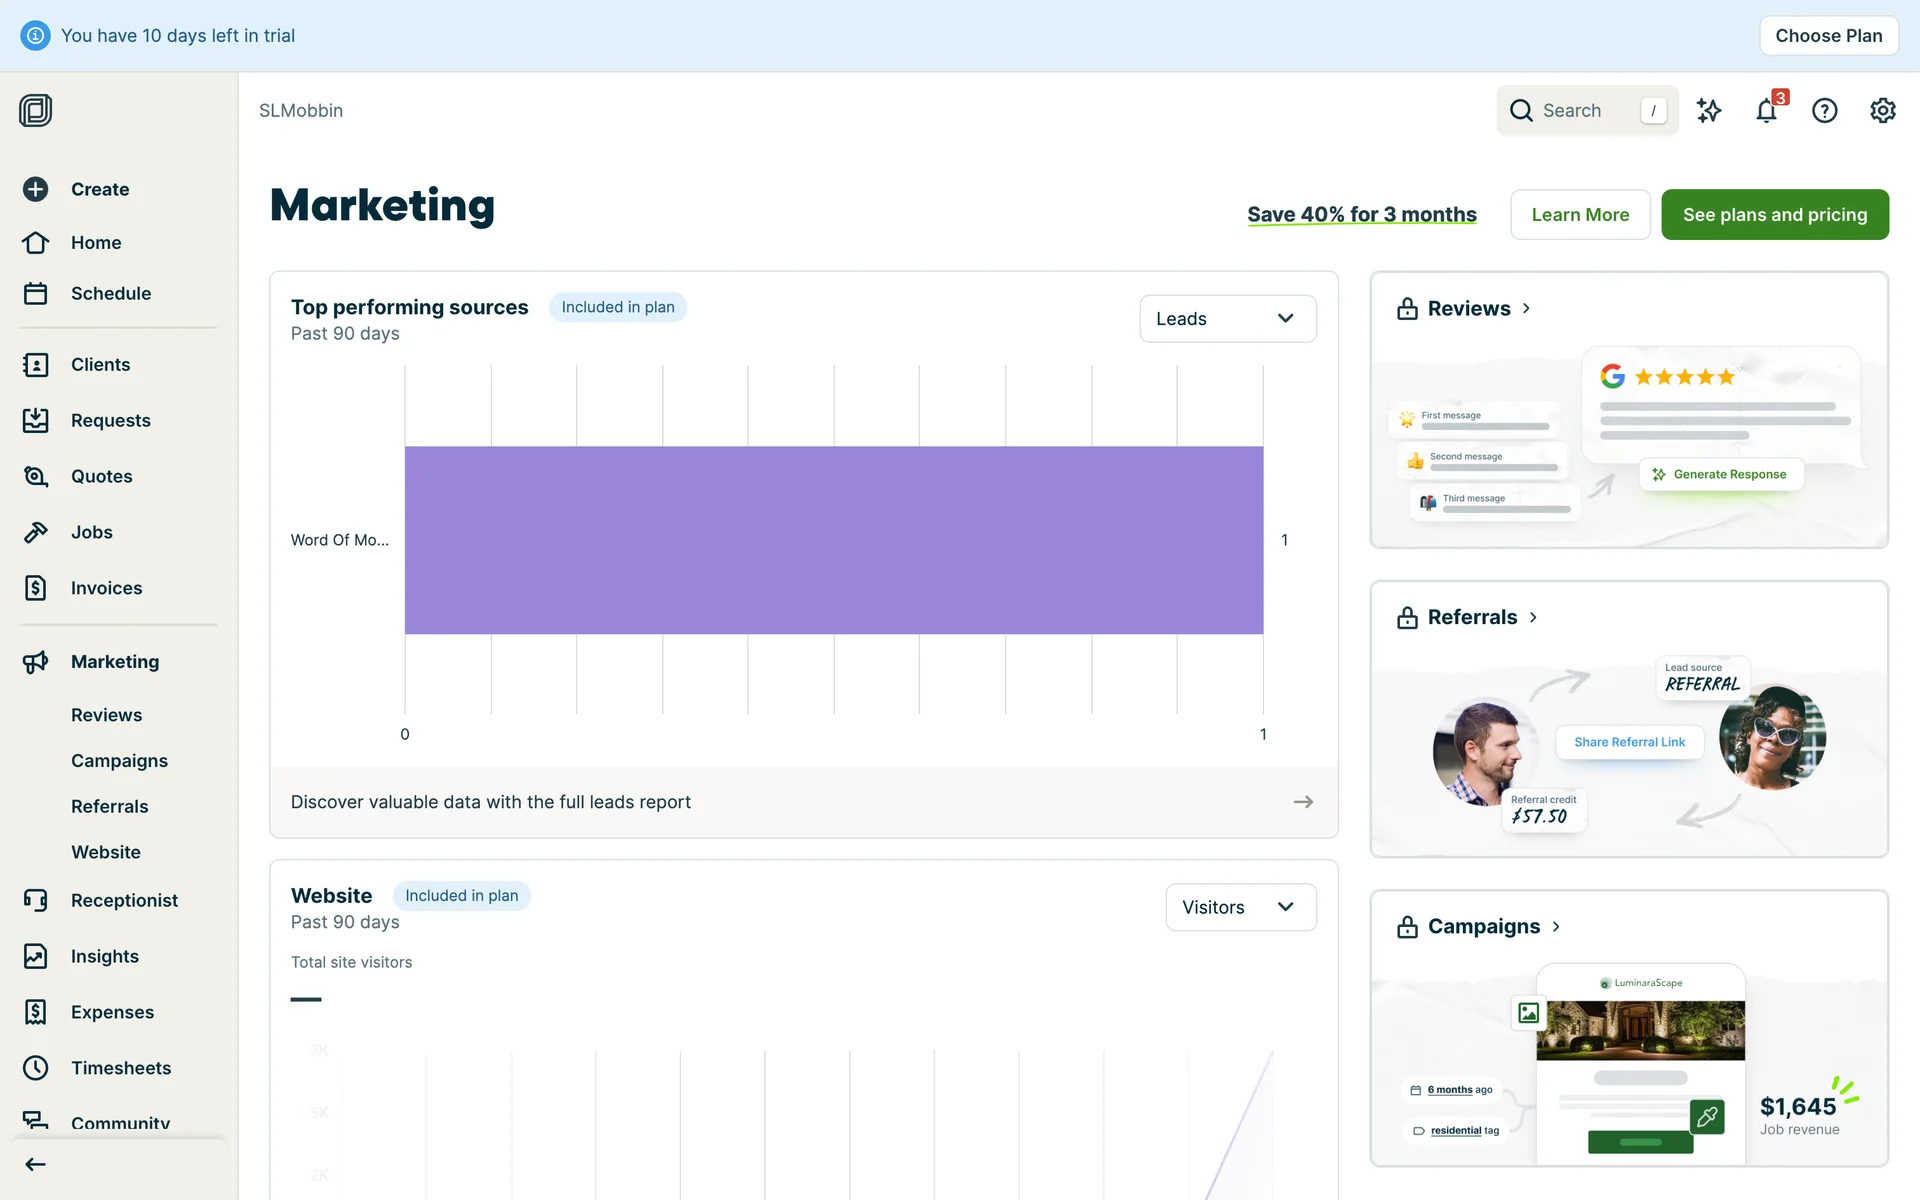Click the Jobs hammer icon

36,532
